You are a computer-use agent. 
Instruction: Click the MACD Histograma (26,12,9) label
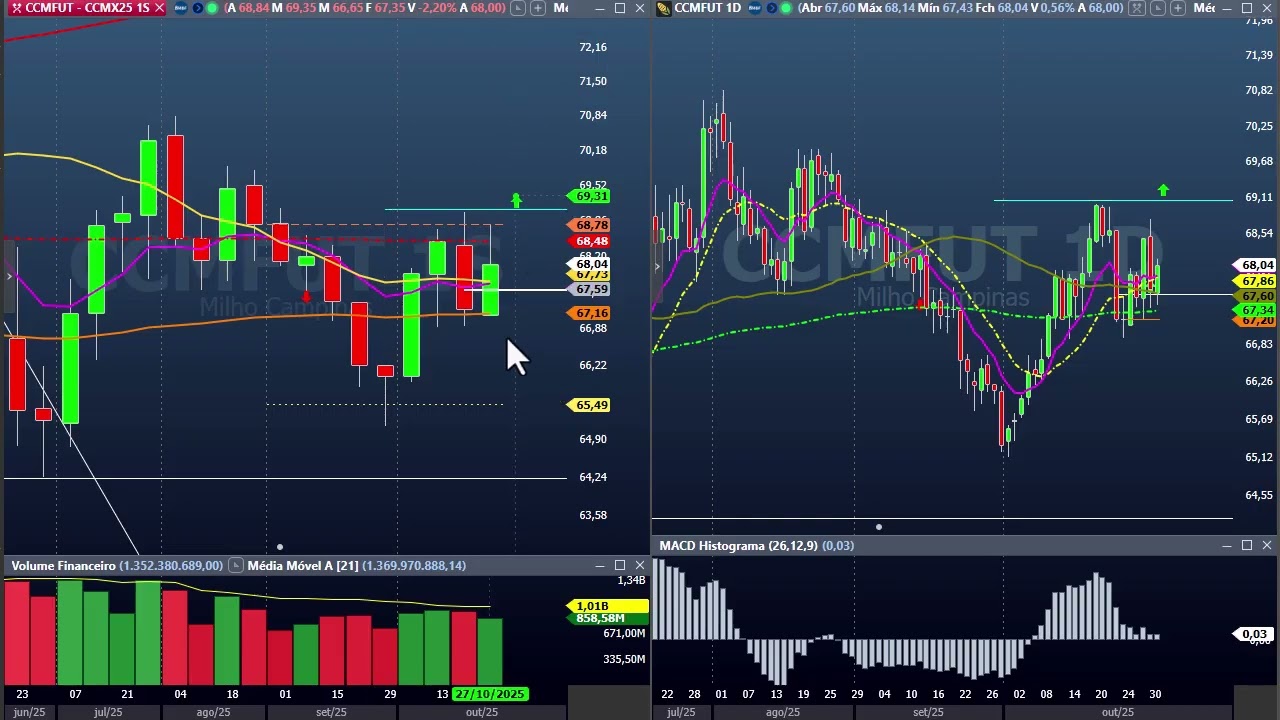click(x=738, y=546)
